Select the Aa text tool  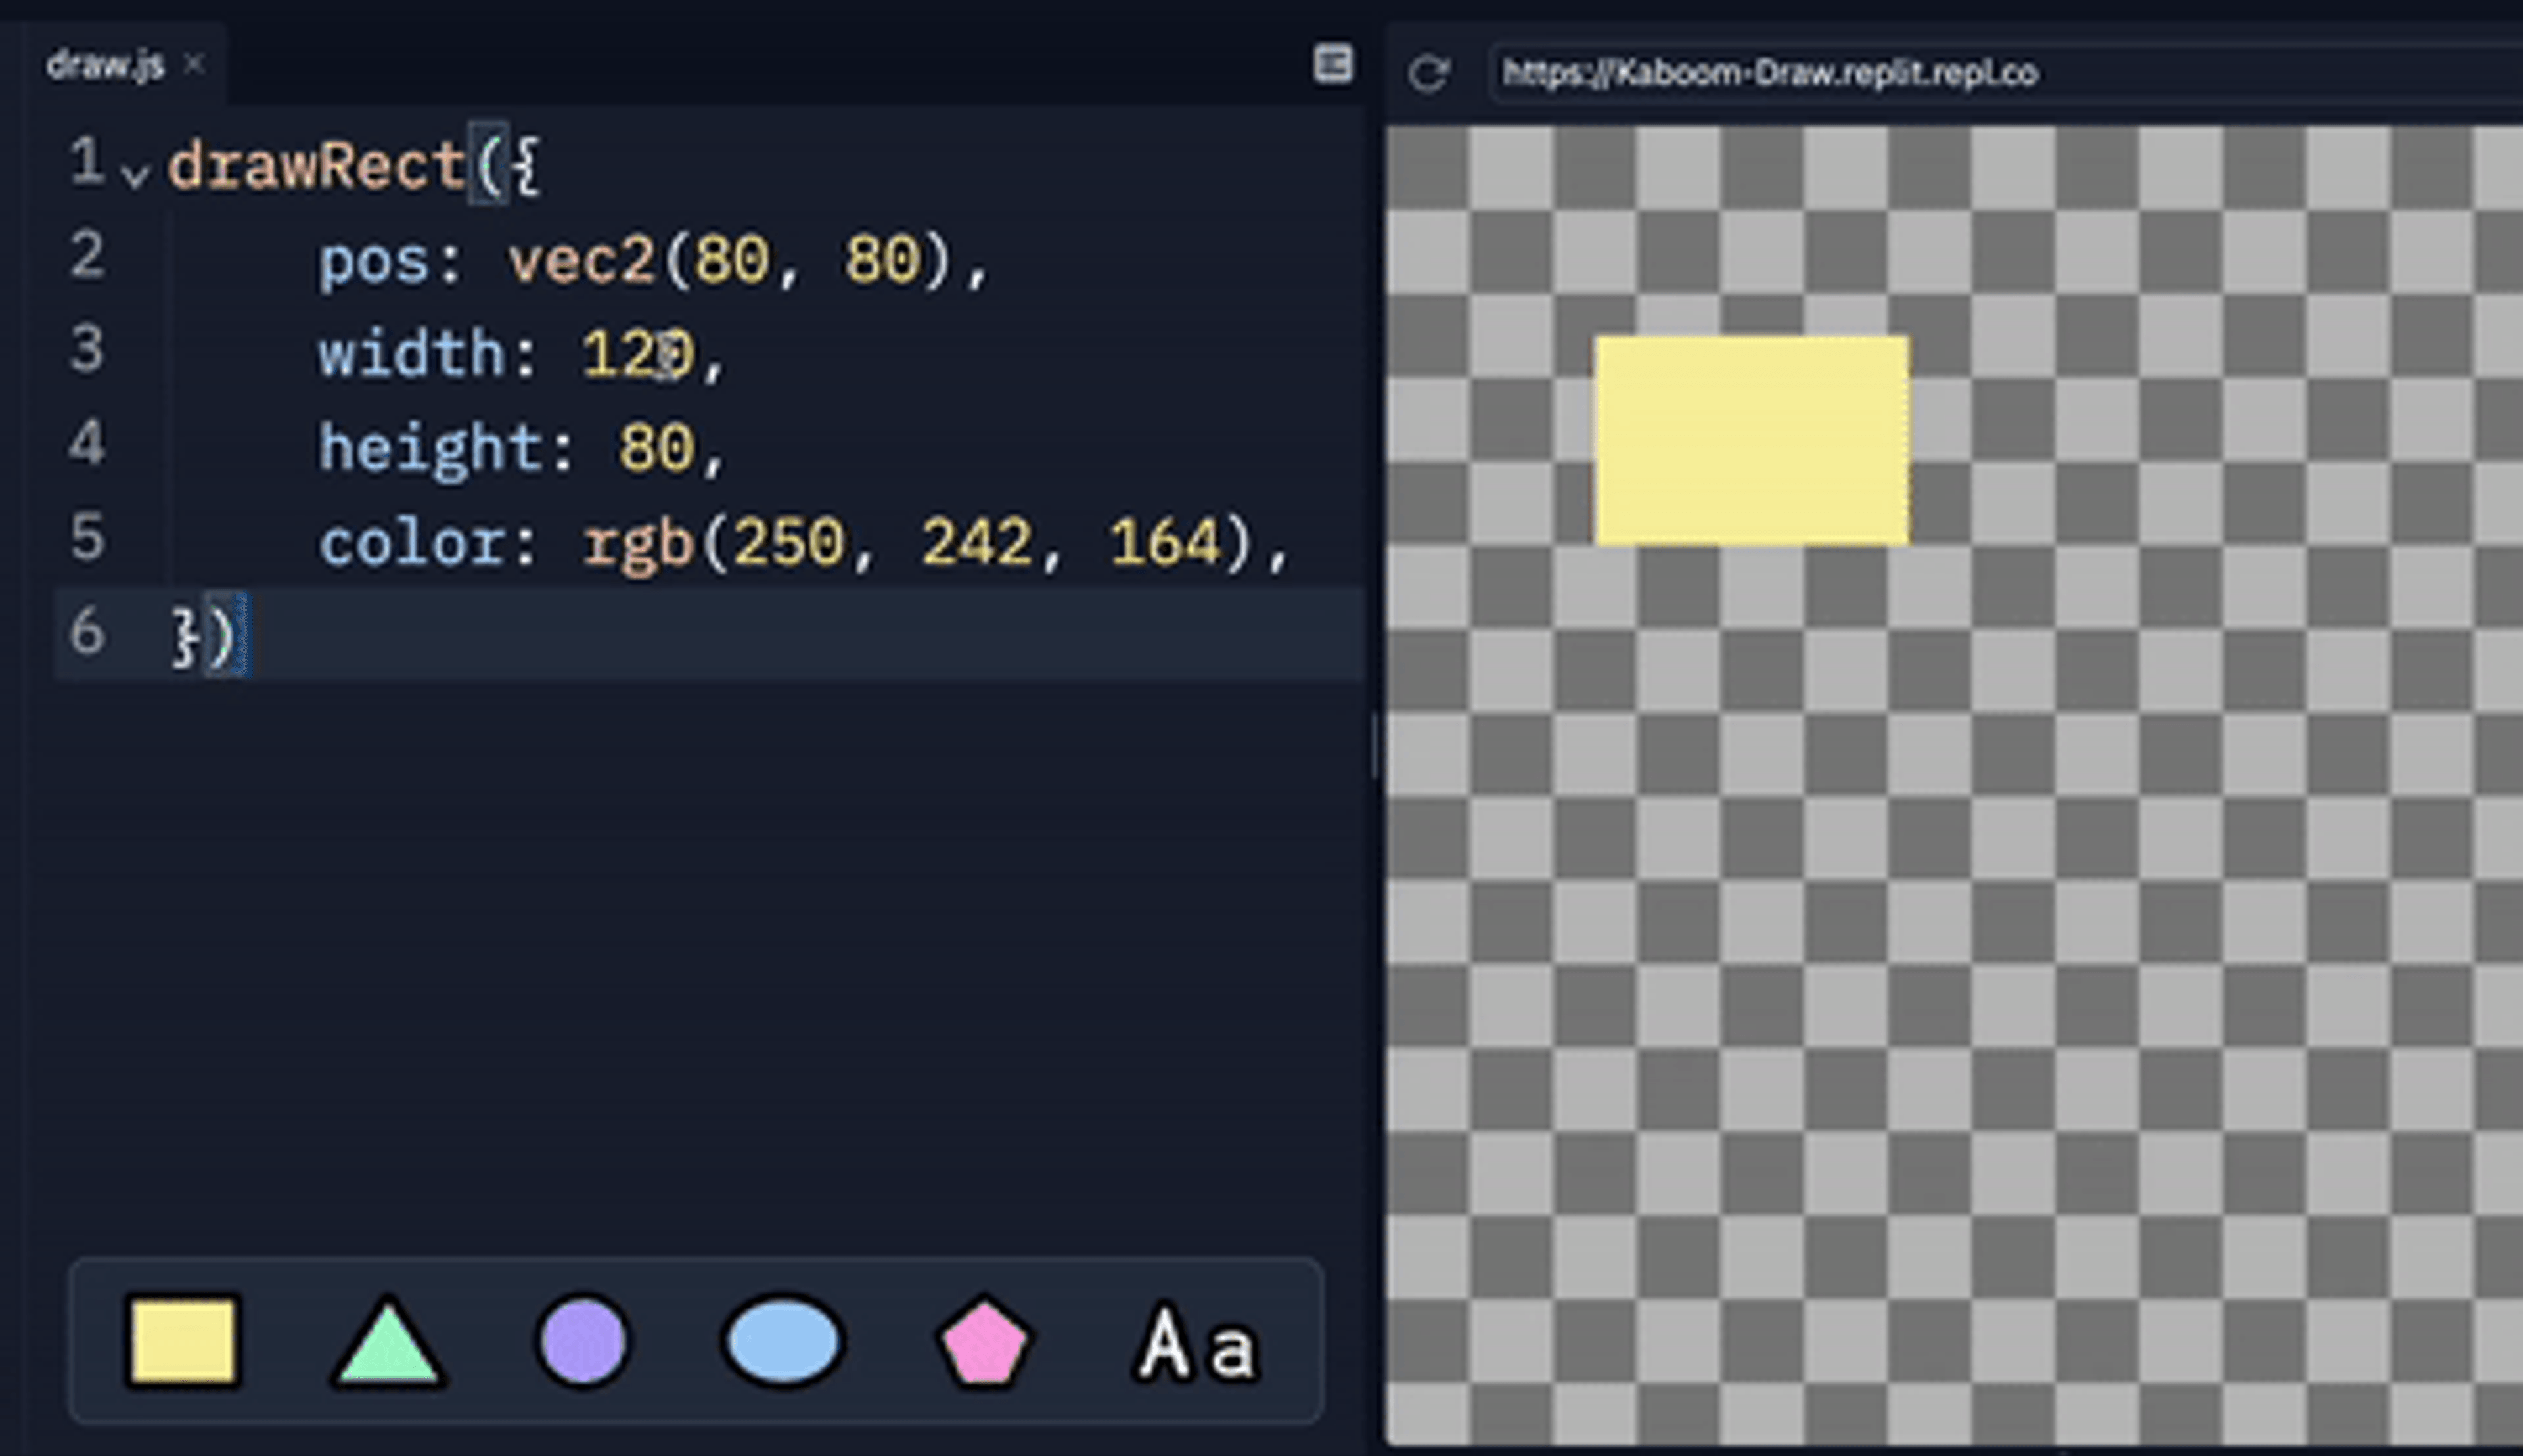coord(1196,1342)
